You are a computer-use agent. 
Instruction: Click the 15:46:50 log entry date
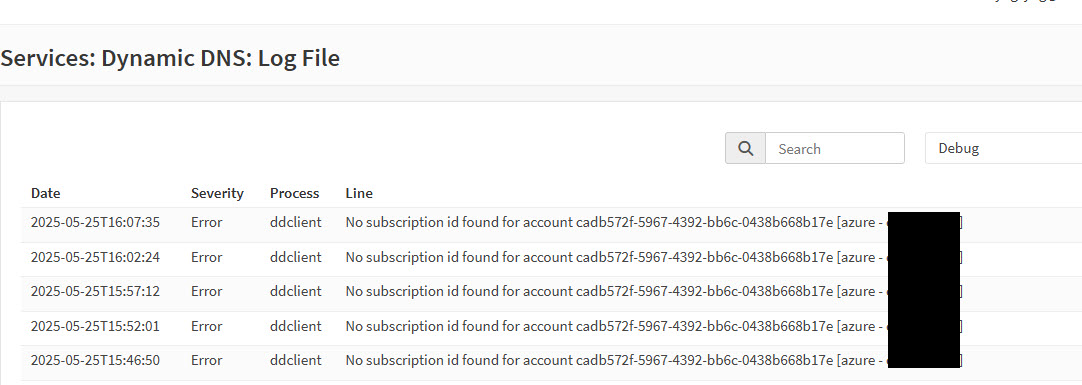coord(95,361)
